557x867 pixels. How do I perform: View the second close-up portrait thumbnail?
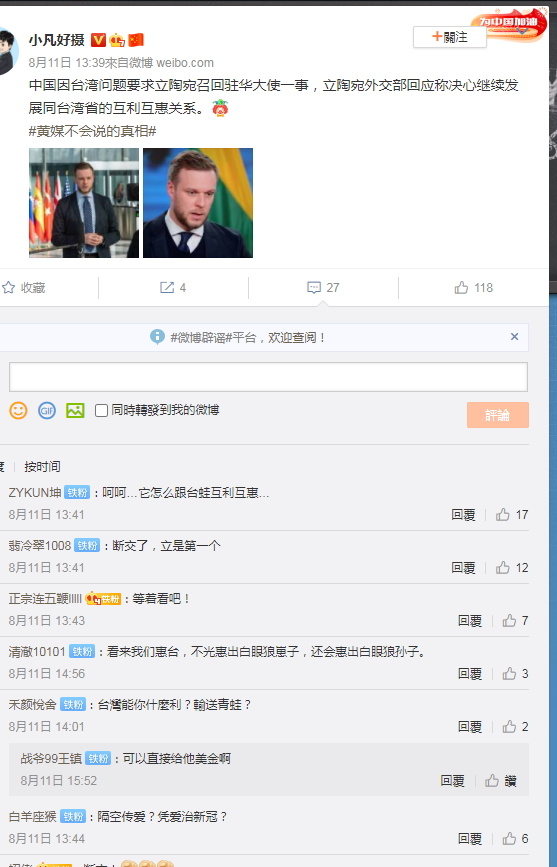[x=198, y=203]
